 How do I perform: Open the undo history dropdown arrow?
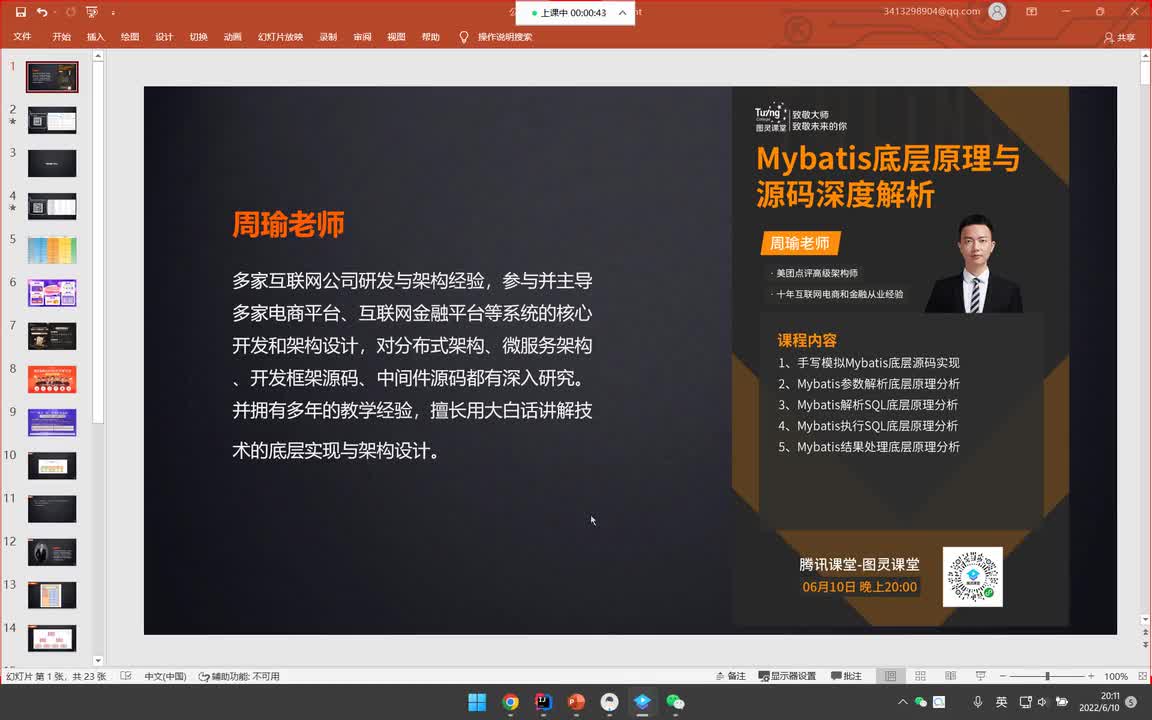[55, 12]
